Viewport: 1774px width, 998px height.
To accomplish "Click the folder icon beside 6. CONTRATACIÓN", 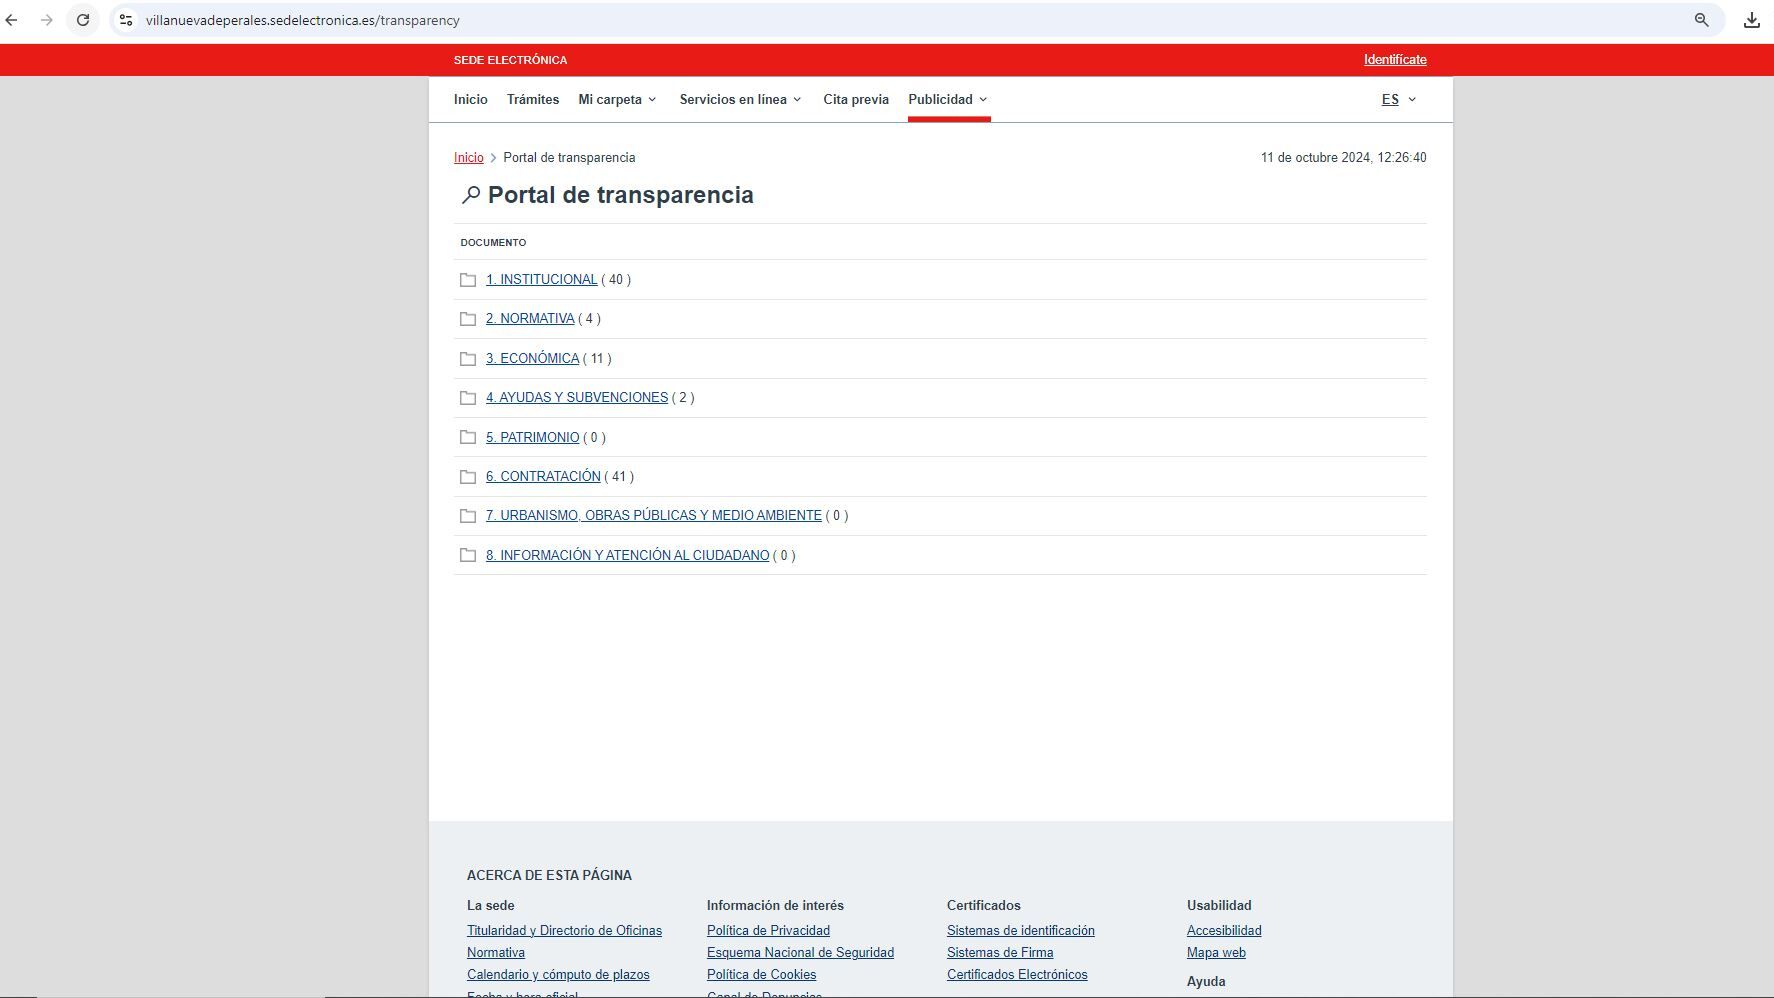I will 468,477.
